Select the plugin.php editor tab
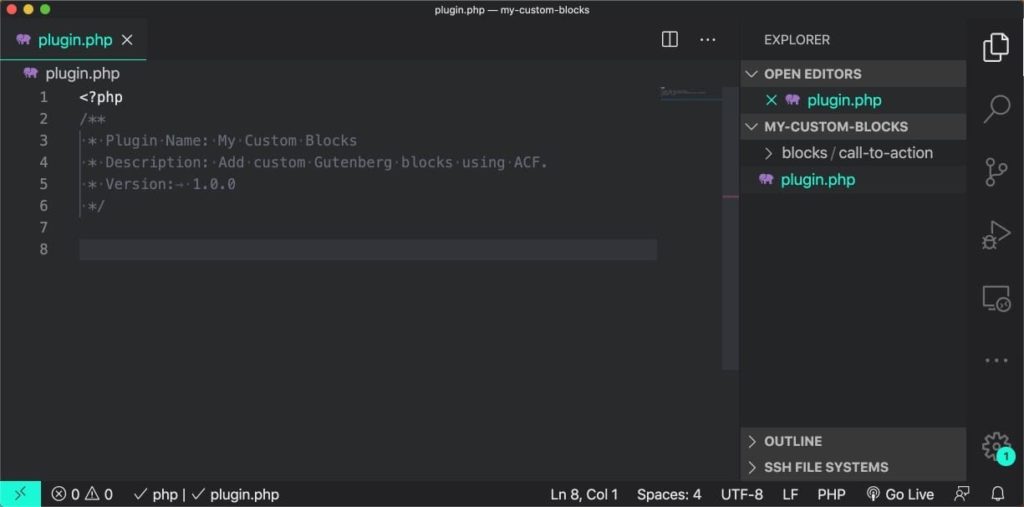Image resolution: width=1024 pixels, height=507 pixels. pyautogui.click(x=73, y=40)
